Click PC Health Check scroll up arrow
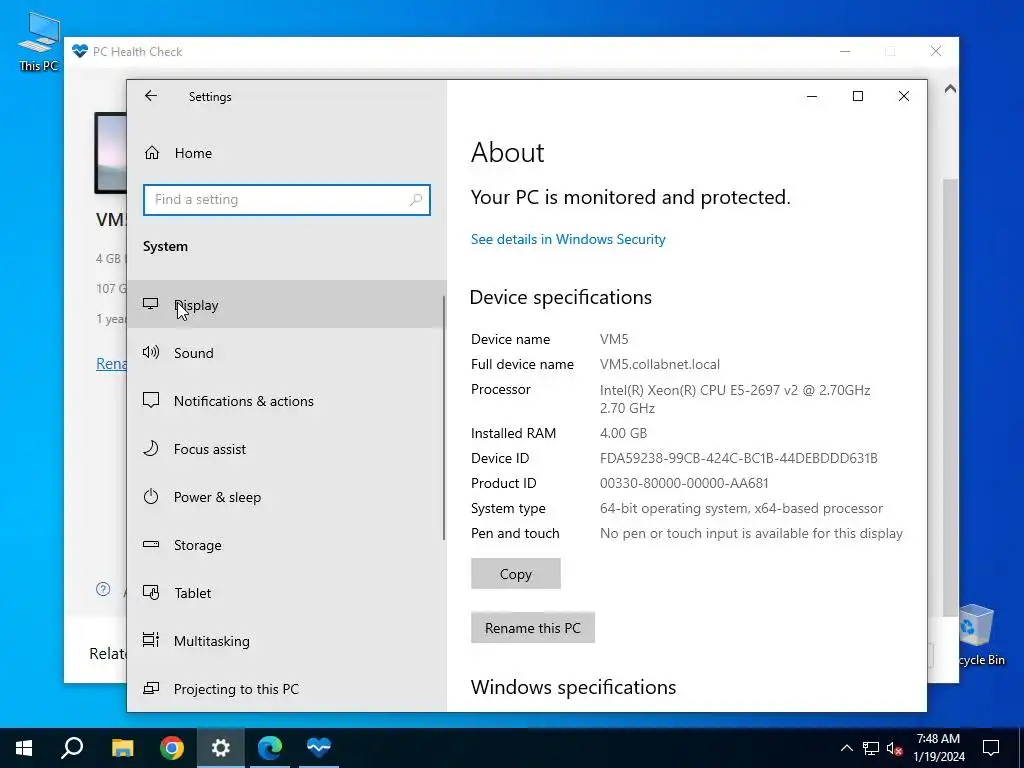Screen dimensions: 1024x768 950,88
